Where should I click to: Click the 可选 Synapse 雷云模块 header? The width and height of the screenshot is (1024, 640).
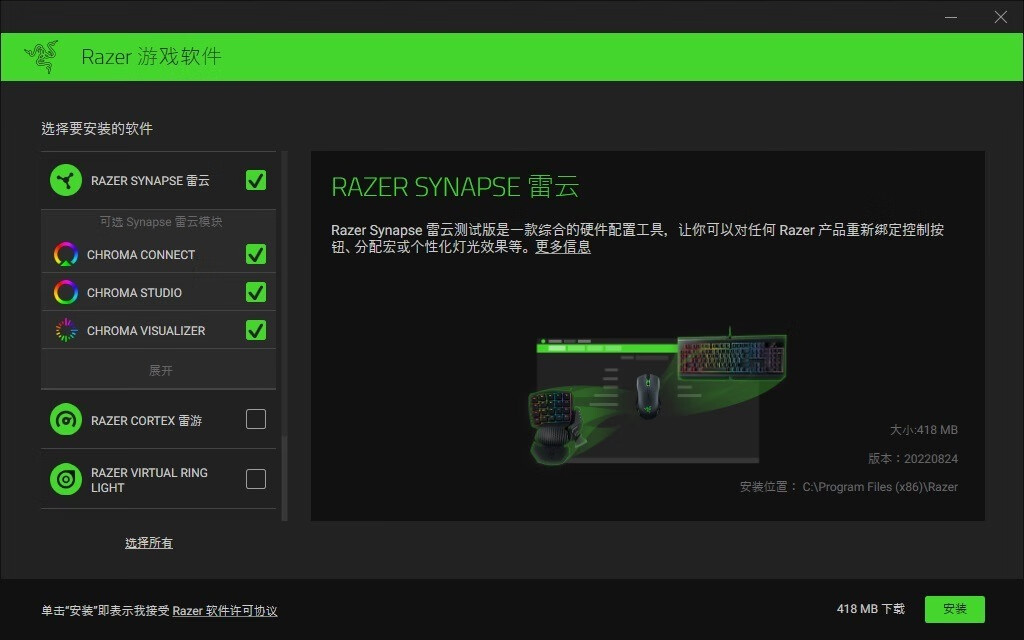(161, 222)
